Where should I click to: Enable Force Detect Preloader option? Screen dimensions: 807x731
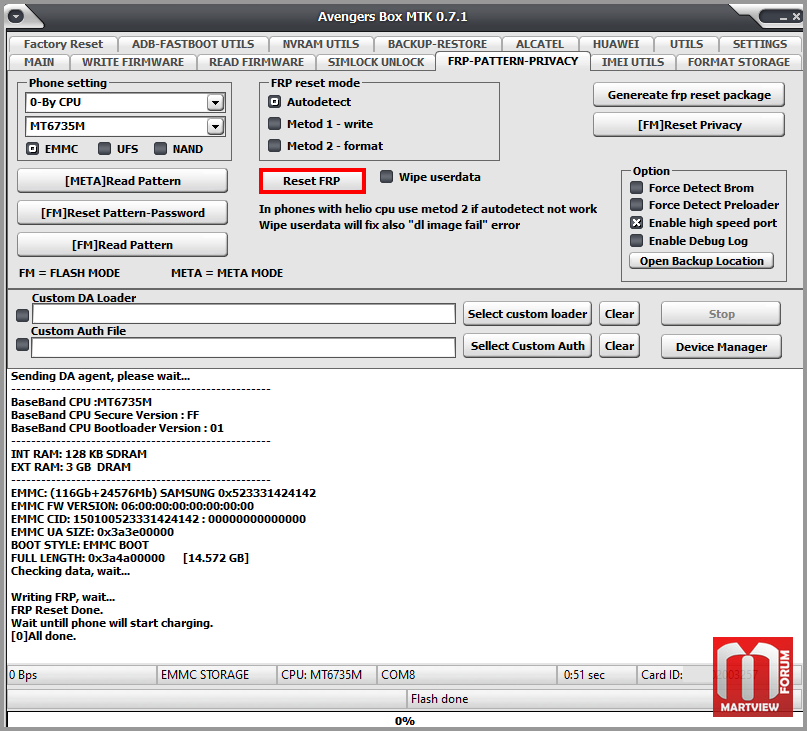click(x=637, y=205)
